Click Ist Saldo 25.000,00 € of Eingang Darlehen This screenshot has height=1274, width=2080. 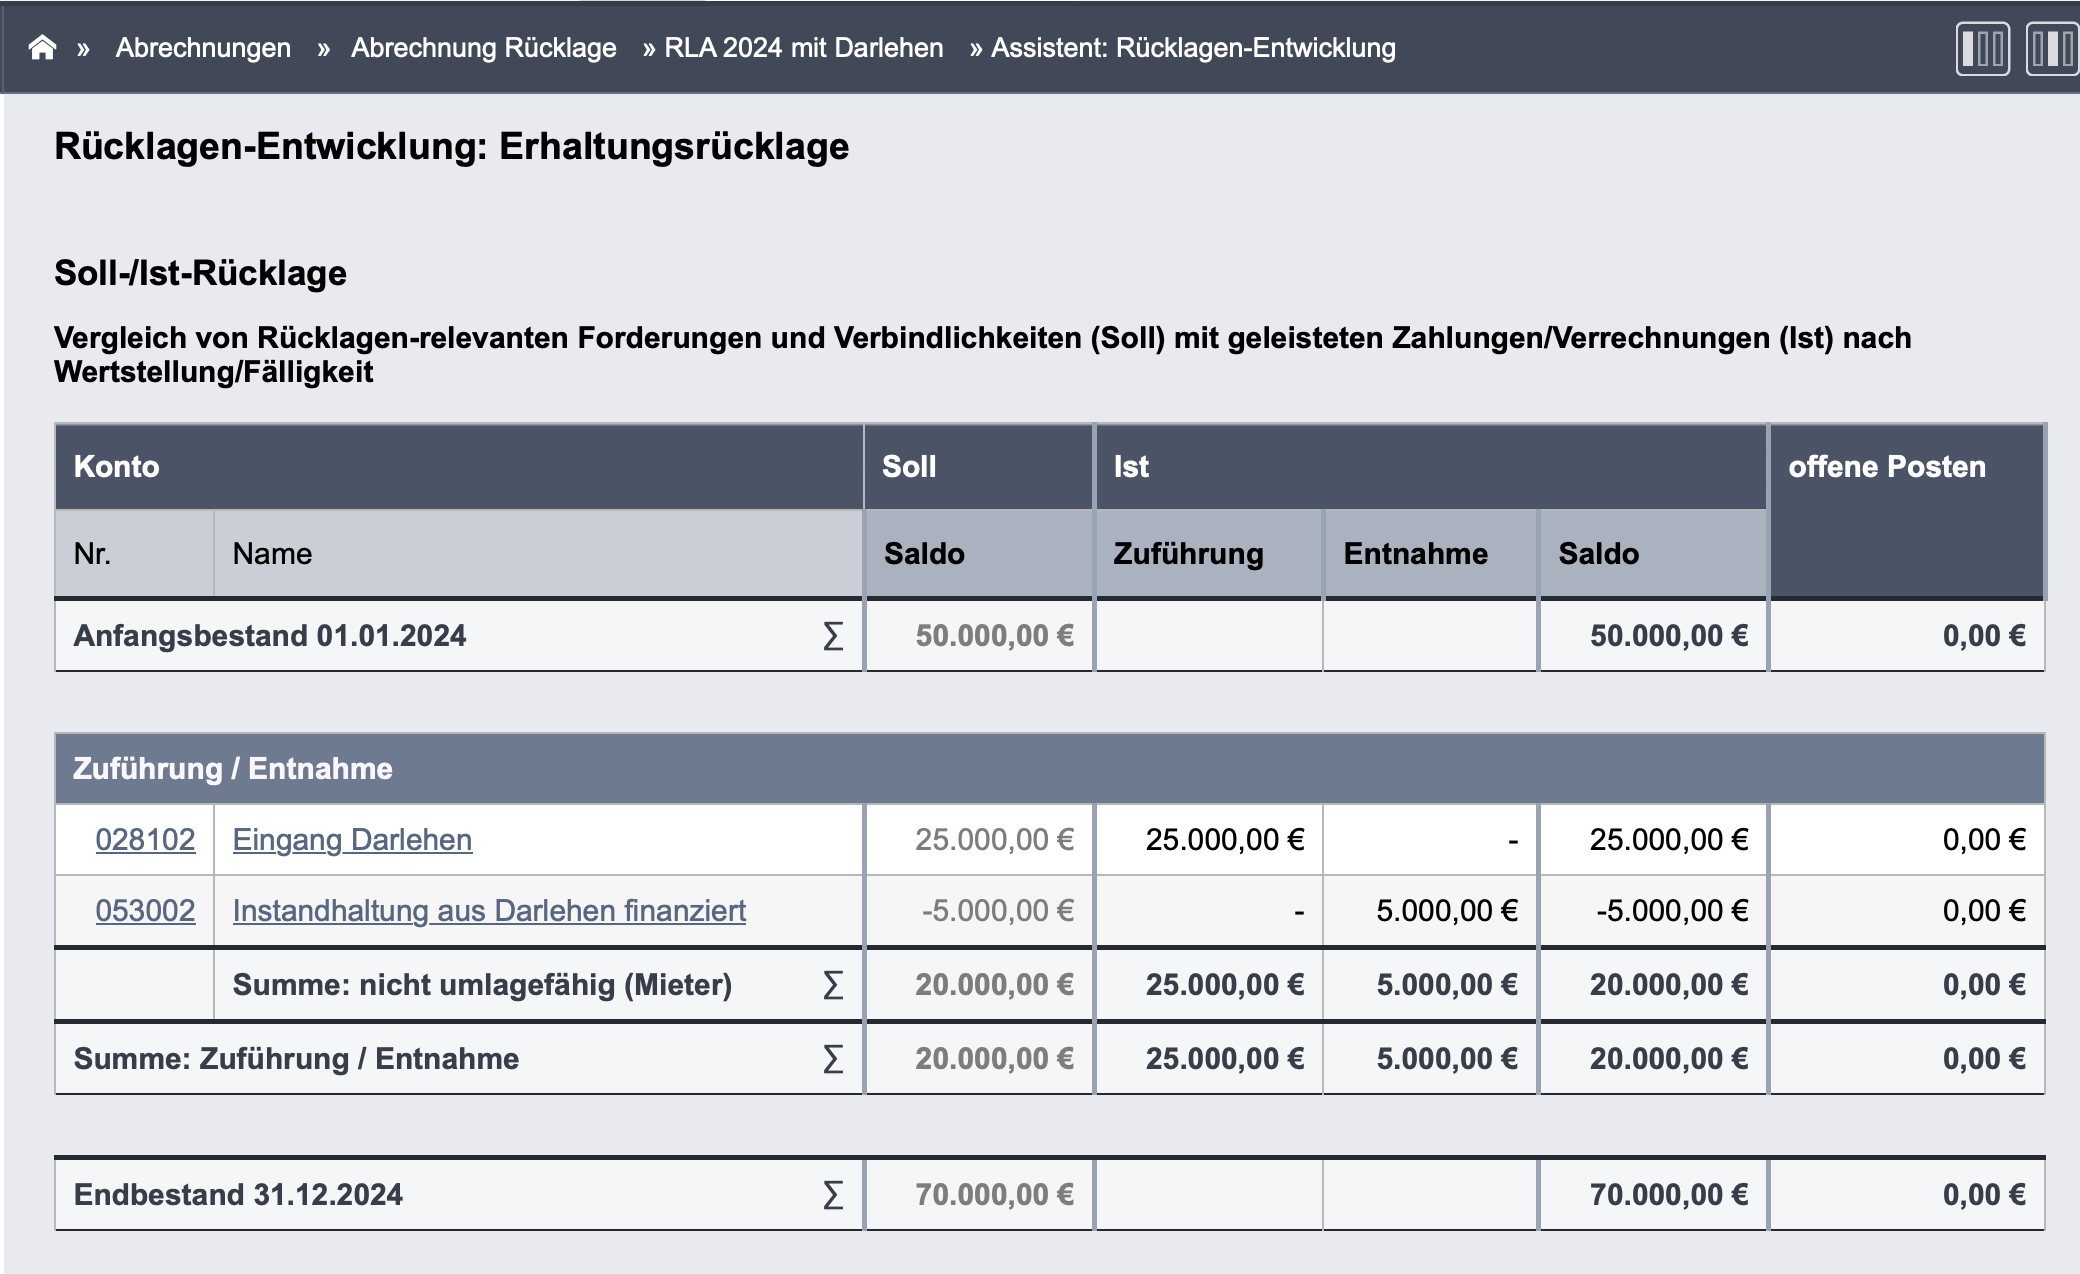[1669, 840]
